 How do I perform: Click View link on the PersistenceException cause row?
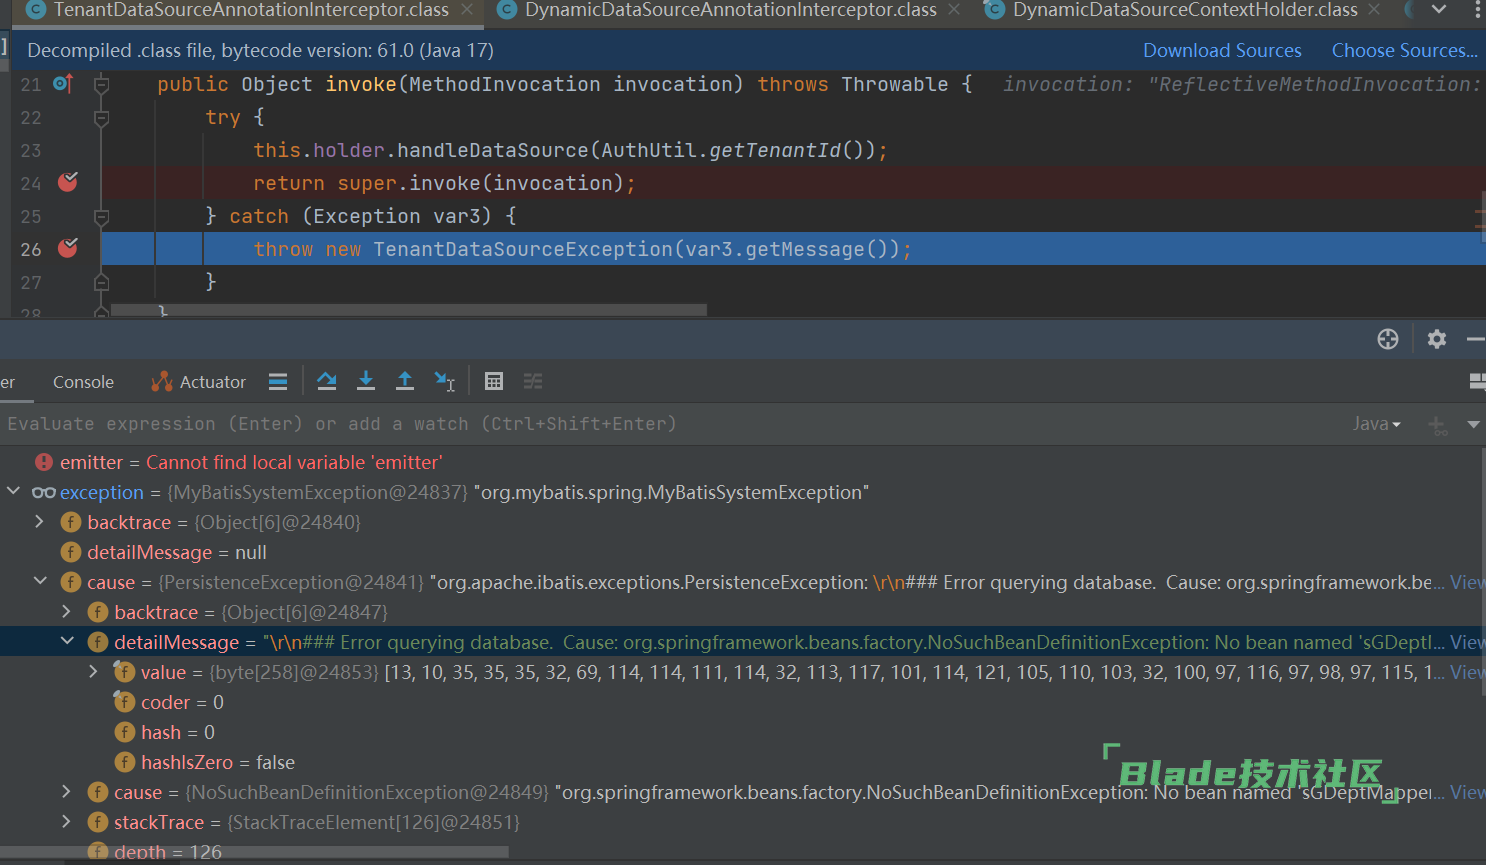[x=1467, y=582]
